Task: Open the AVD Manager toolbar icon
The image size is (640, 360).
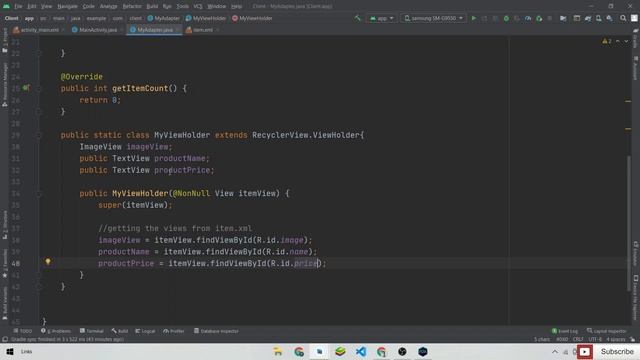Action: 598,18
